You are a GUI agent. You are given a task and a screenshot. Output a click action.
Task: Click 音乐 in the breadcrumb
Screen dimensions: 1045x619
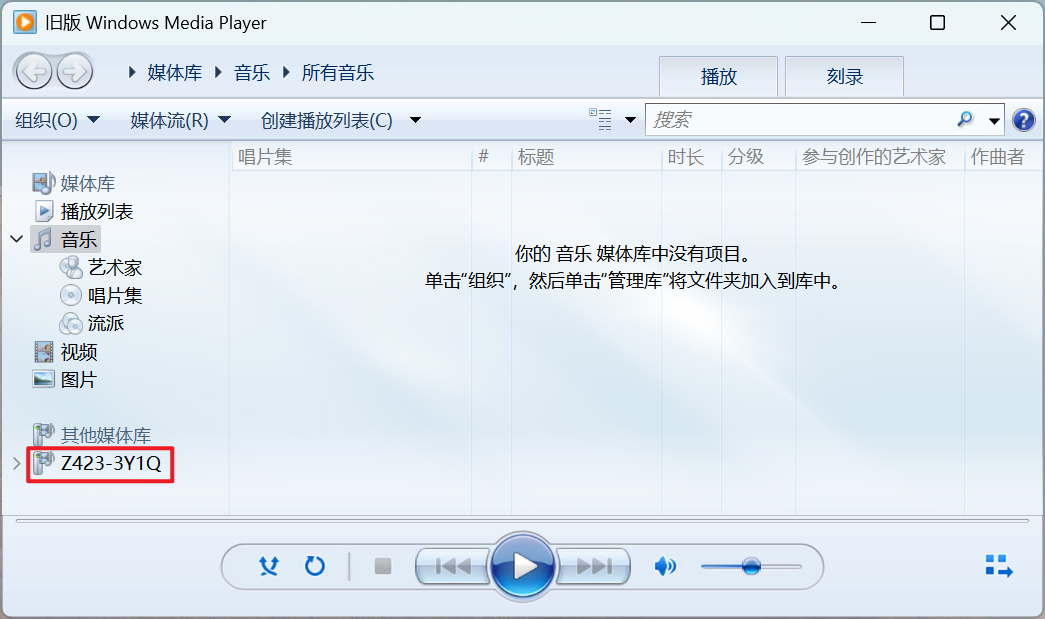click(x=252, y=73)
